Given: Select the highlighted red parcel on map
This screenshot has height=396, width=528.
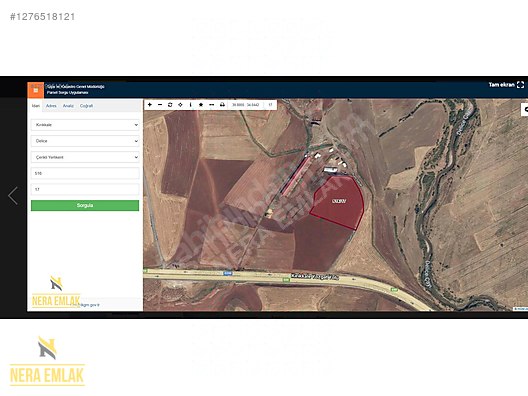Looking at the screenshot, I should (x=338, y=201).
